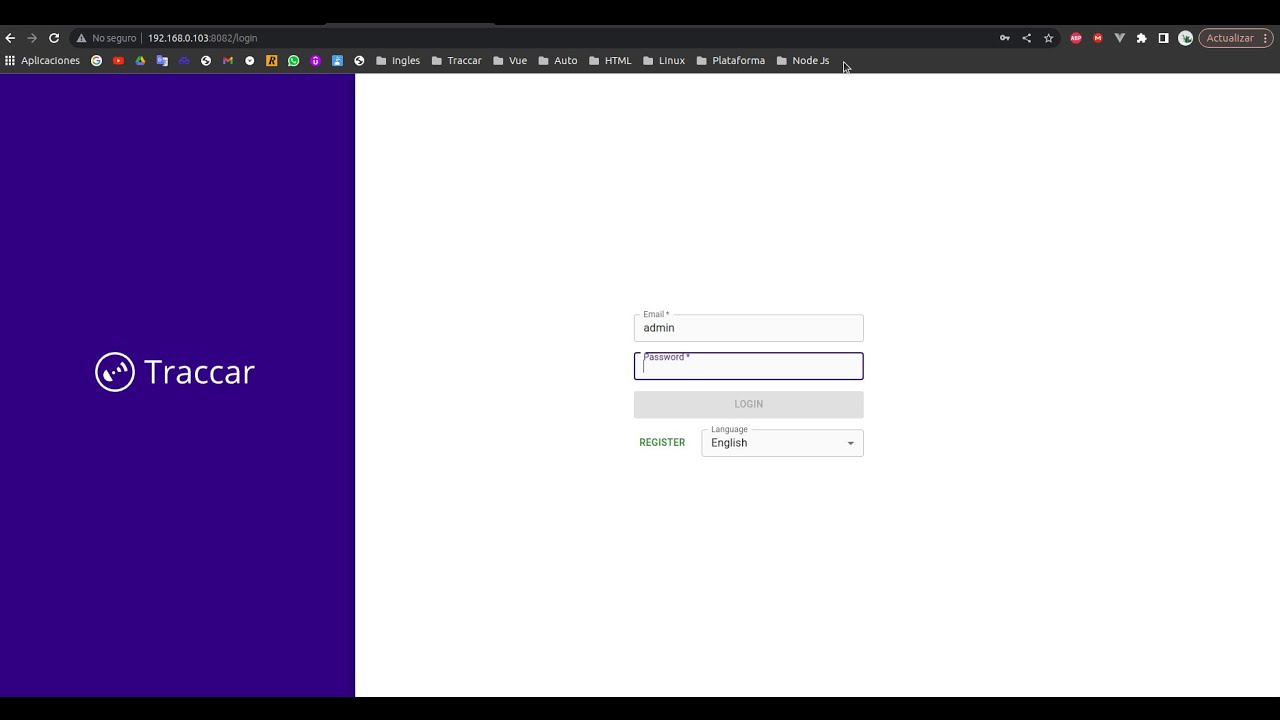Expand the Vue bookmarks folder
The height and width of the screenshot is (720, 1280).
(510, 61)
